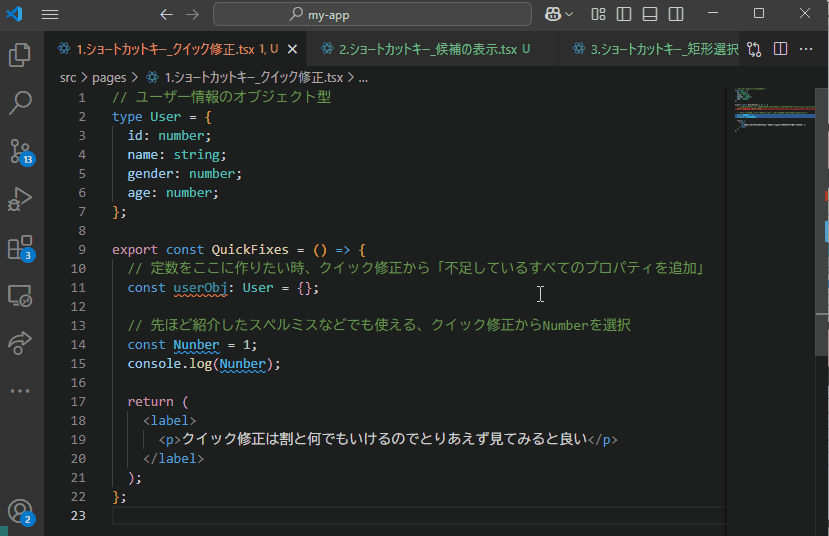Screen dimensions: 829x536
Task: Open the Accounts menu
Action: 21,512
